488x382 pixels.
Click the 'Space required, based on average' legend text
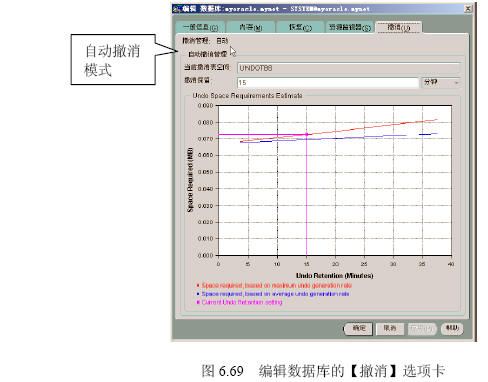(275, 294)
